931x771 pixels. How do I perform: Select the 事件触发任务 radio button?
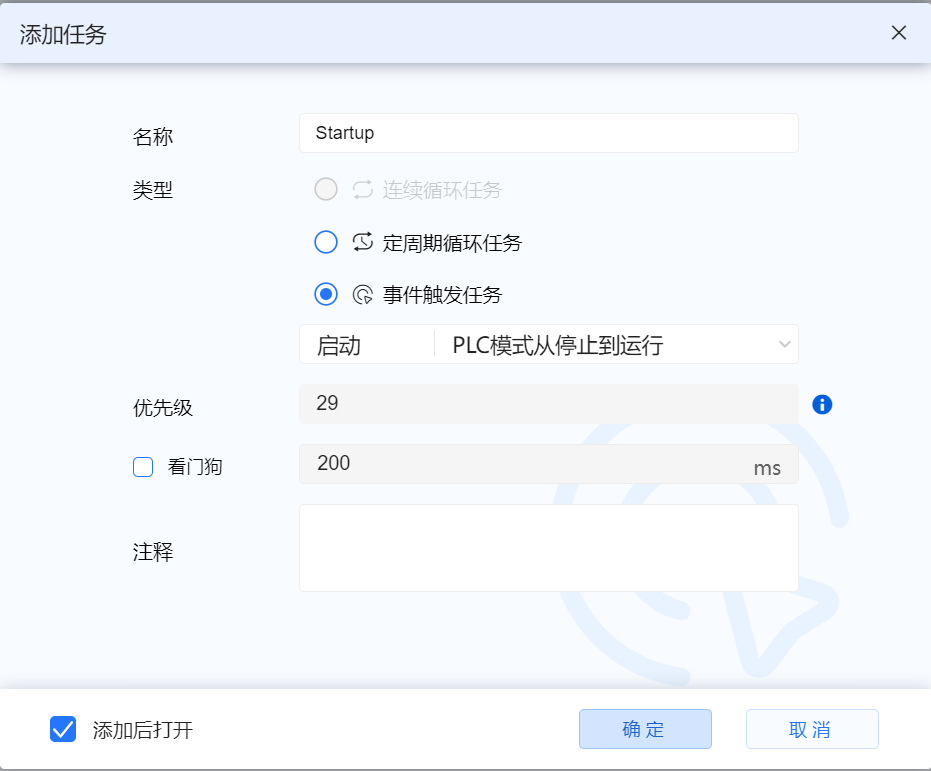point(325,294)
